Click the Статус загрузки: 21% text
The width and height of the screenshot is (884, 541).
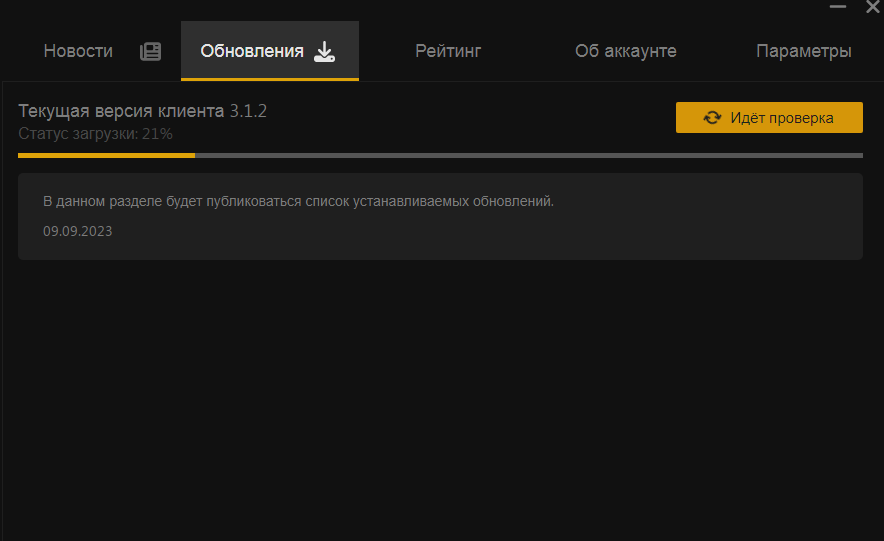click(95, 133)
